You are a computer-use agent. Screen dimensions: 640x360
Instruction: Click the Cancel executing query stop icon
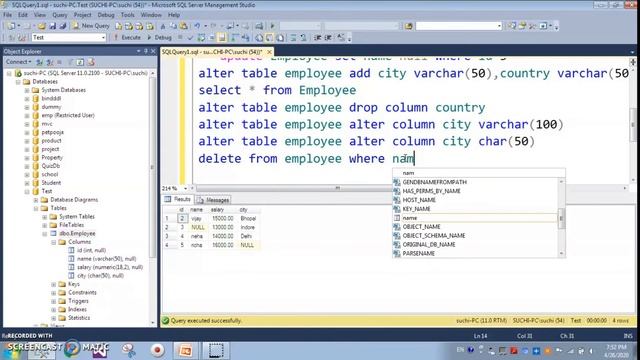pos(180,38)
